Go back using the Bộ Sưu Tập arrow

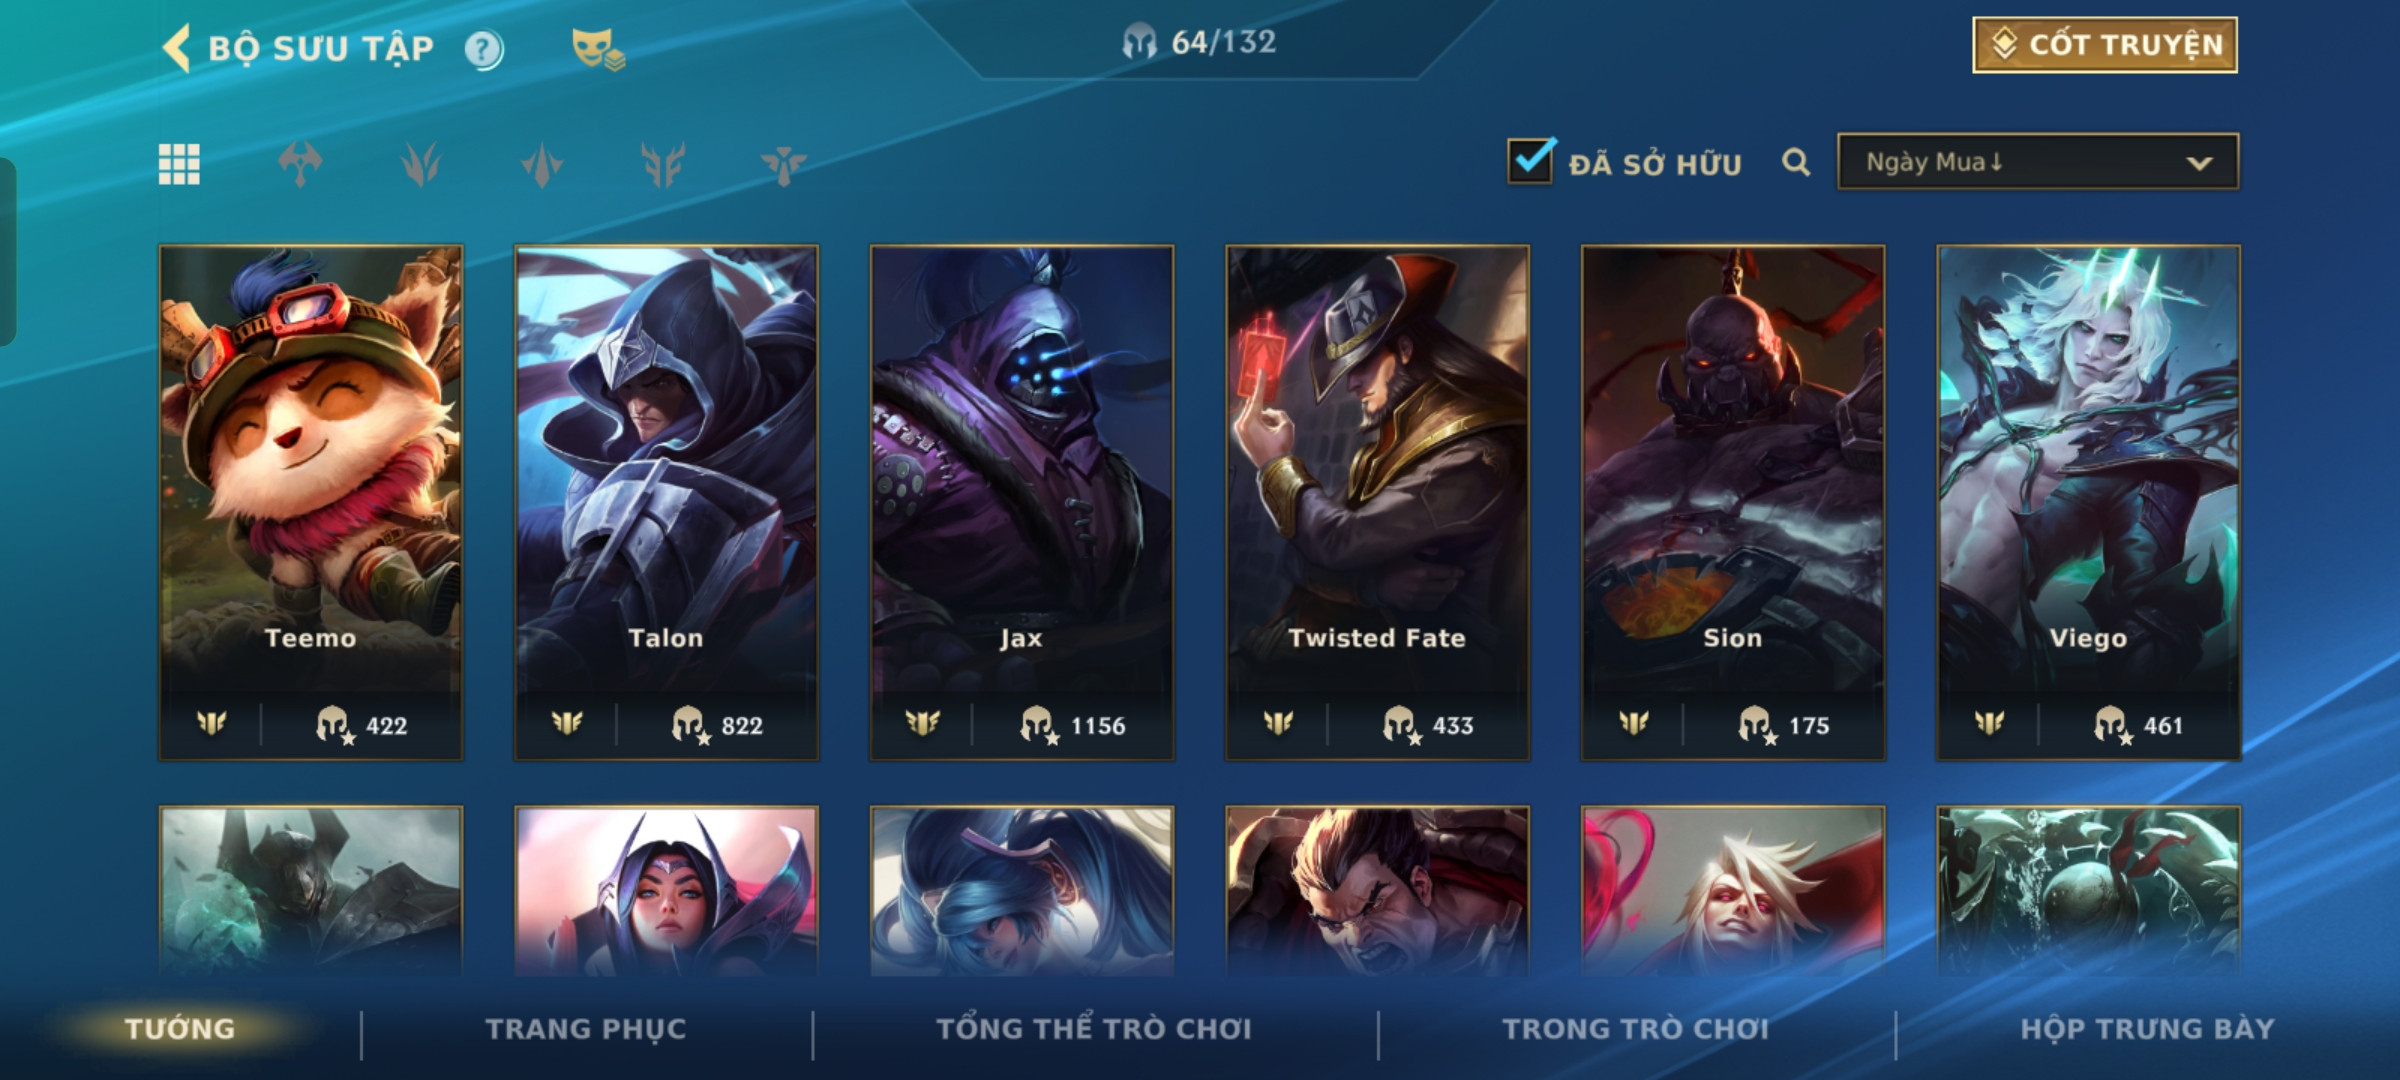(x=177, y=48)
